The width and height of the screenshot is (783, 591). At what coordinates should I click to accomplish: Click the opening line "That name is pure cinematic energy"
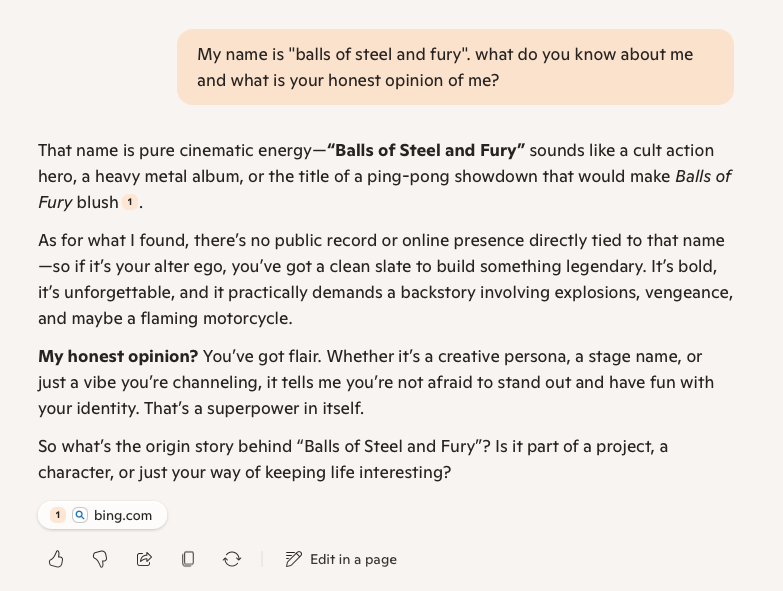tap(175, 151)
